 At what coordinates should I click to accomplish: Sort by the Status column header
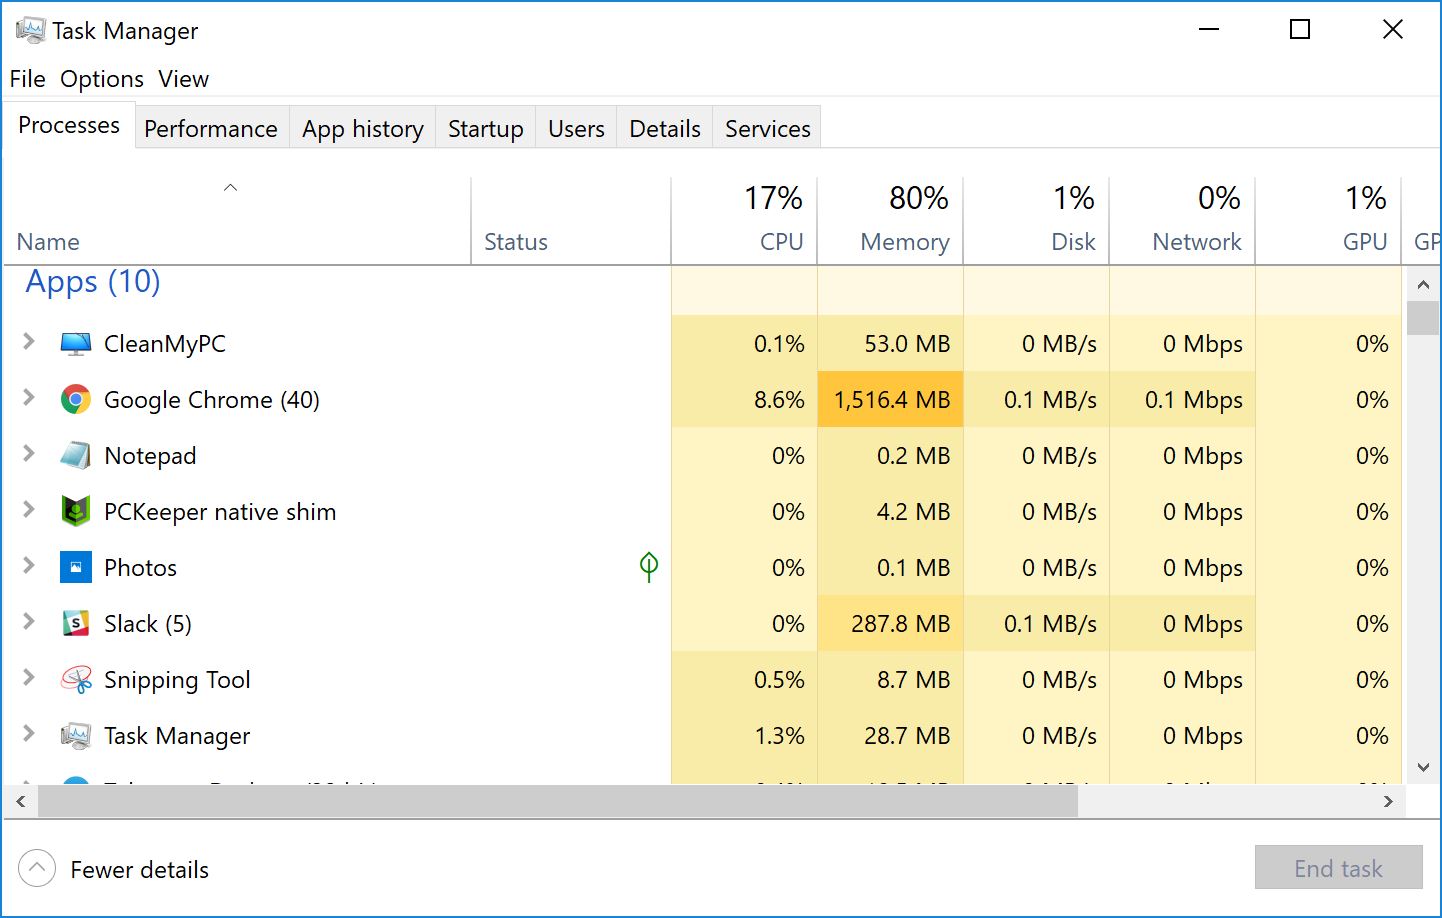[x=571, y=221]
